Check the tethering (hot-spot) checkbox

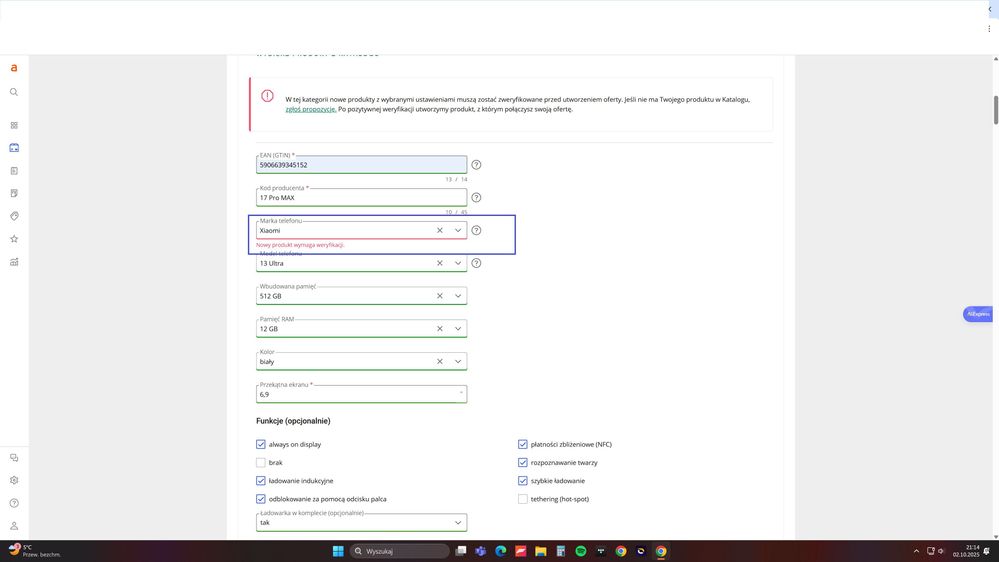tap(523, 499)
